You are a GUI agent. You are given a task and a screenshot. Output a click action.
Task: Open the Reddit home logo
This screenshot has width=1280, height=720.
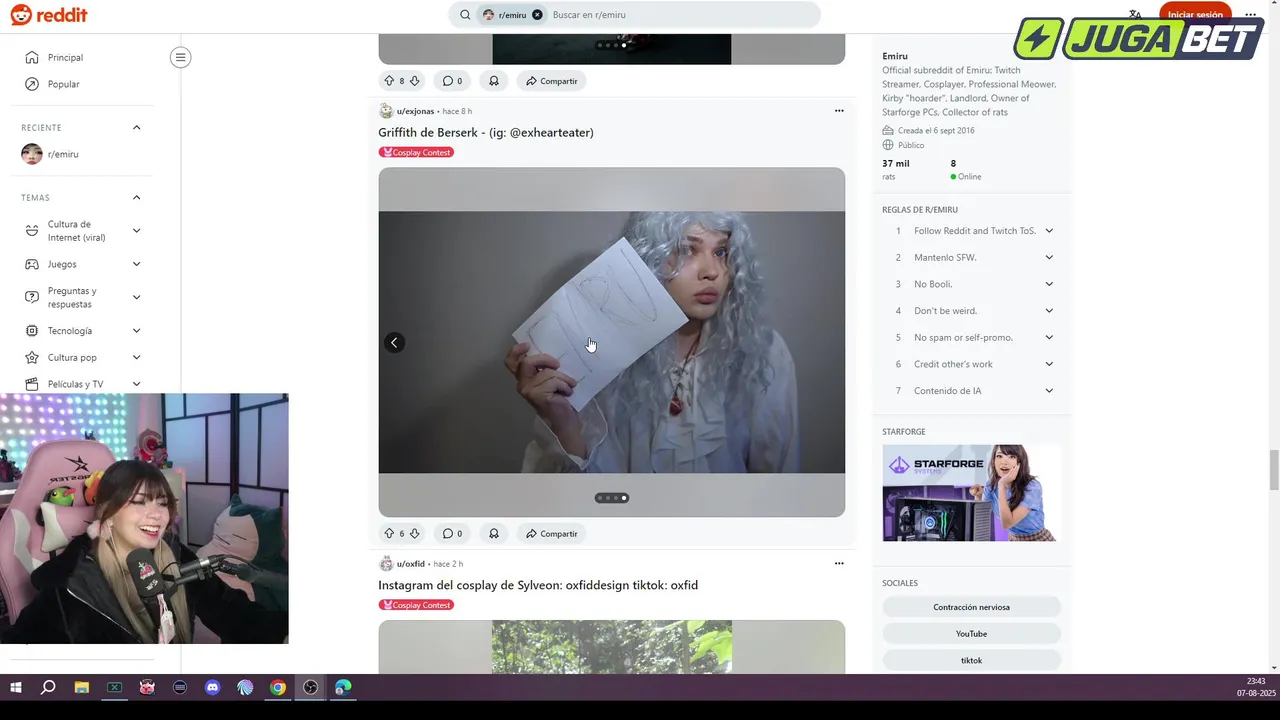pyautogui.click(x=49, y=15)
